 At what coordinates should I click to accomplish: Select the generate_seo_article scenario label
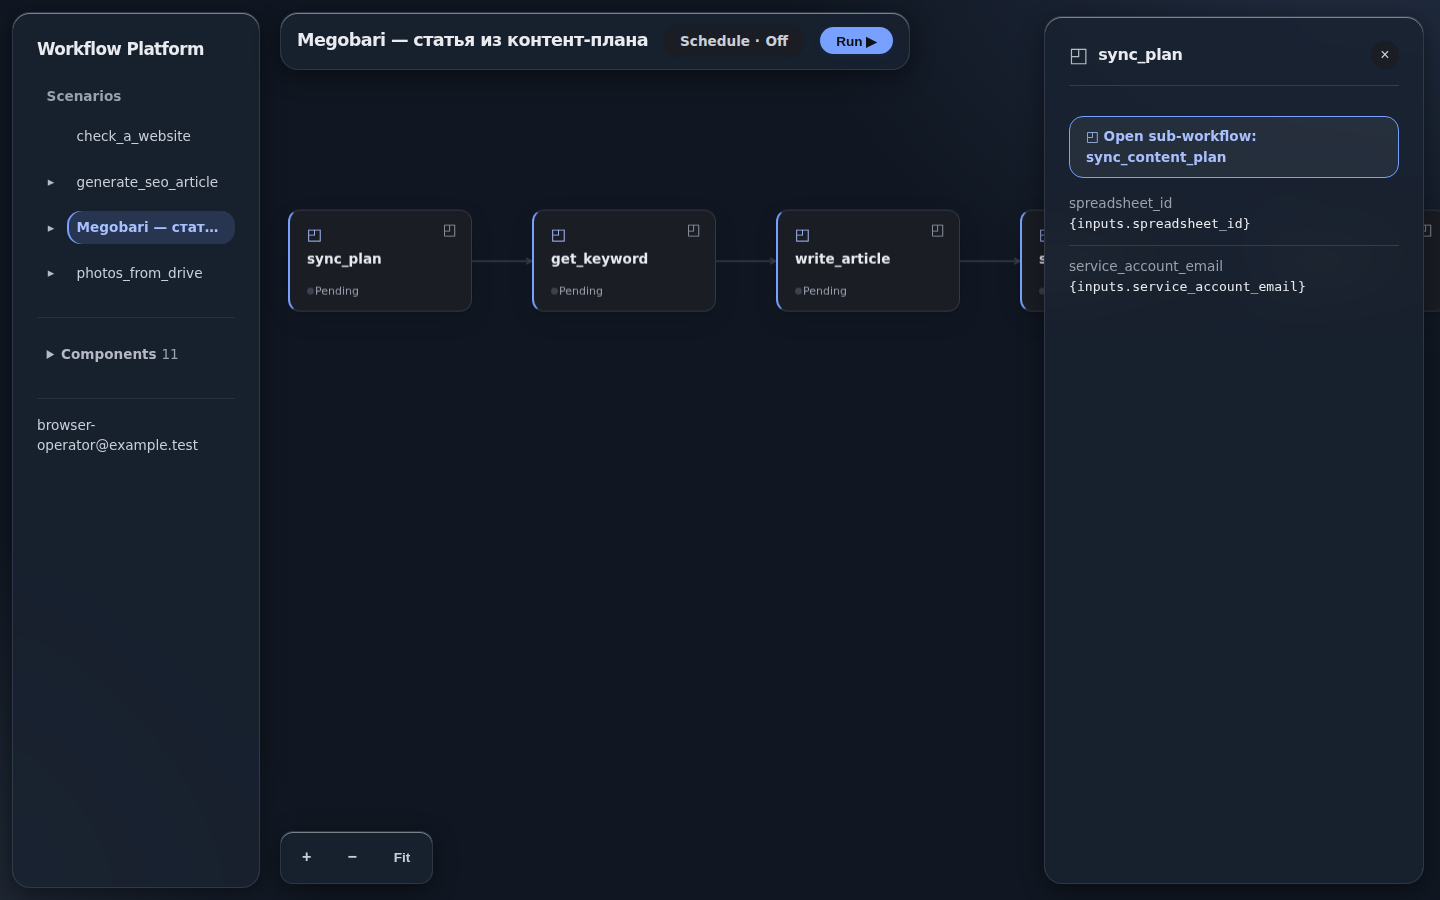pos(147,182)
